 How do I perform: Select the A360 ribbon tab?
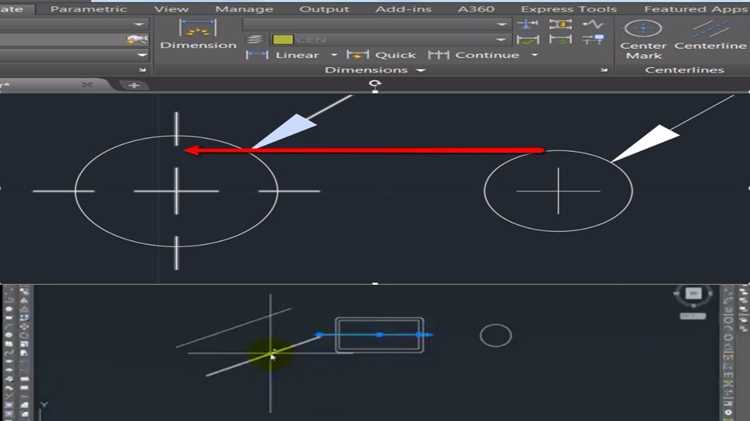tap(476, 9)
